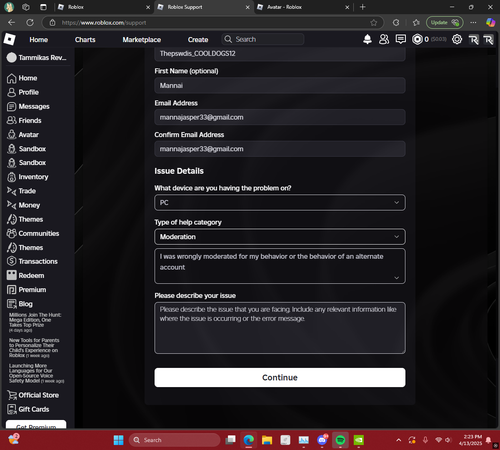
Task: Open the taskbar clock showing 2:23 PM
Action: click(x=470, y=440)
